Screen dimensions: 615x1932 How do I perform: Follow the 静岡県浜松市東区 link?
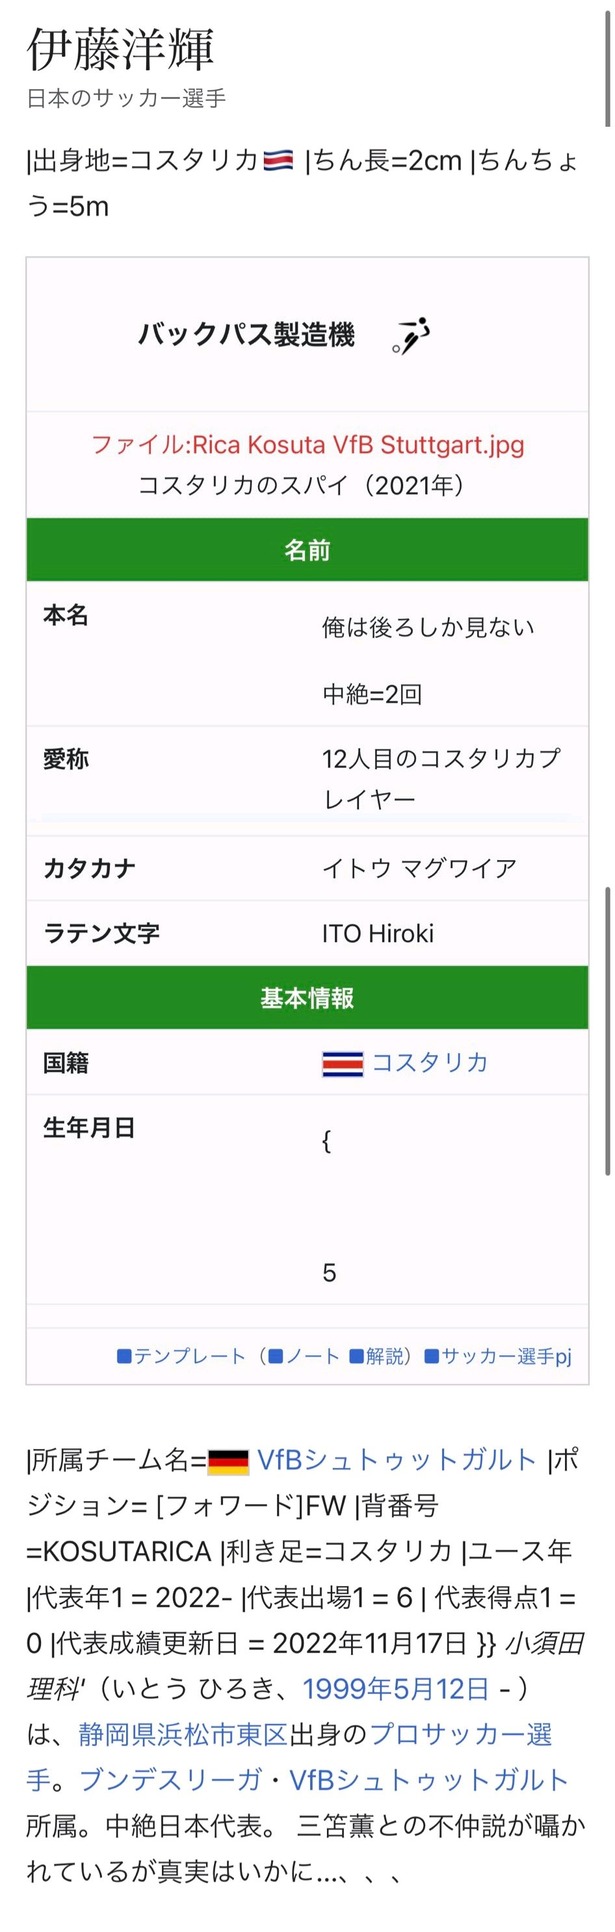click(x=183, y=1735)
